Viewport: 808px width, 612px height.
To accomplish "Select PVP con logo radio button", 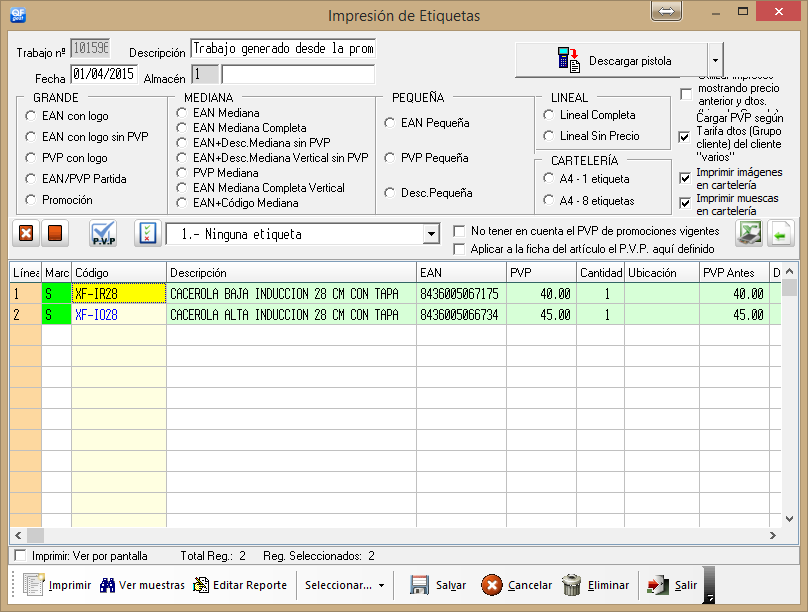I will point(31,158).
